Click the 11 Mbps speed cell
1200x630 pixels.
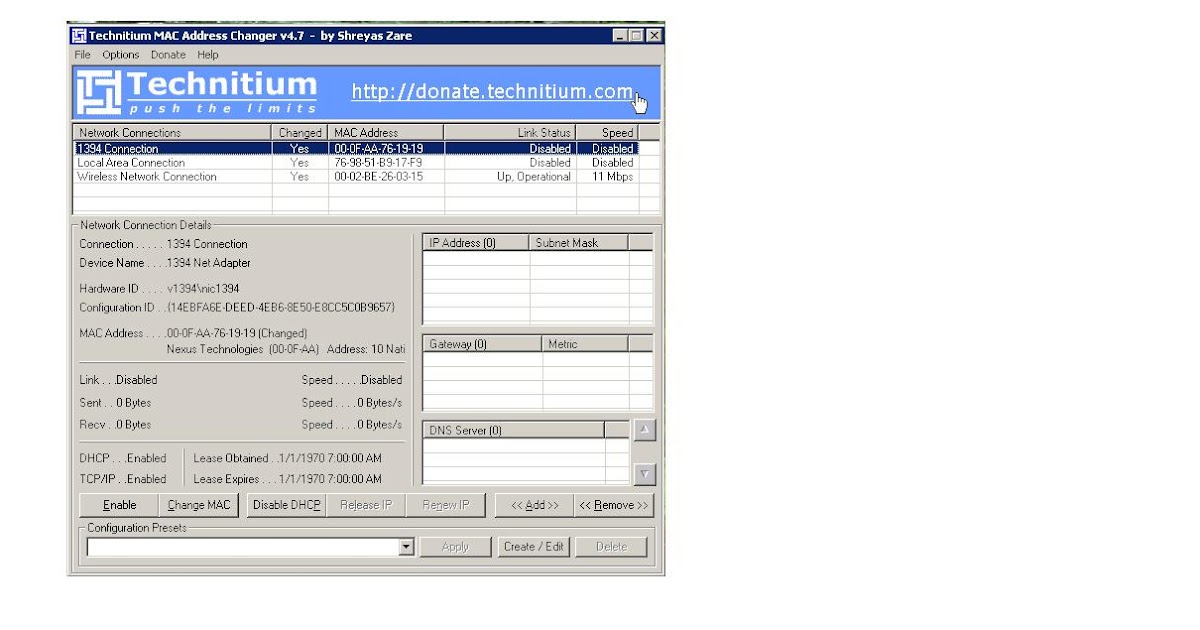pos(613,176)
